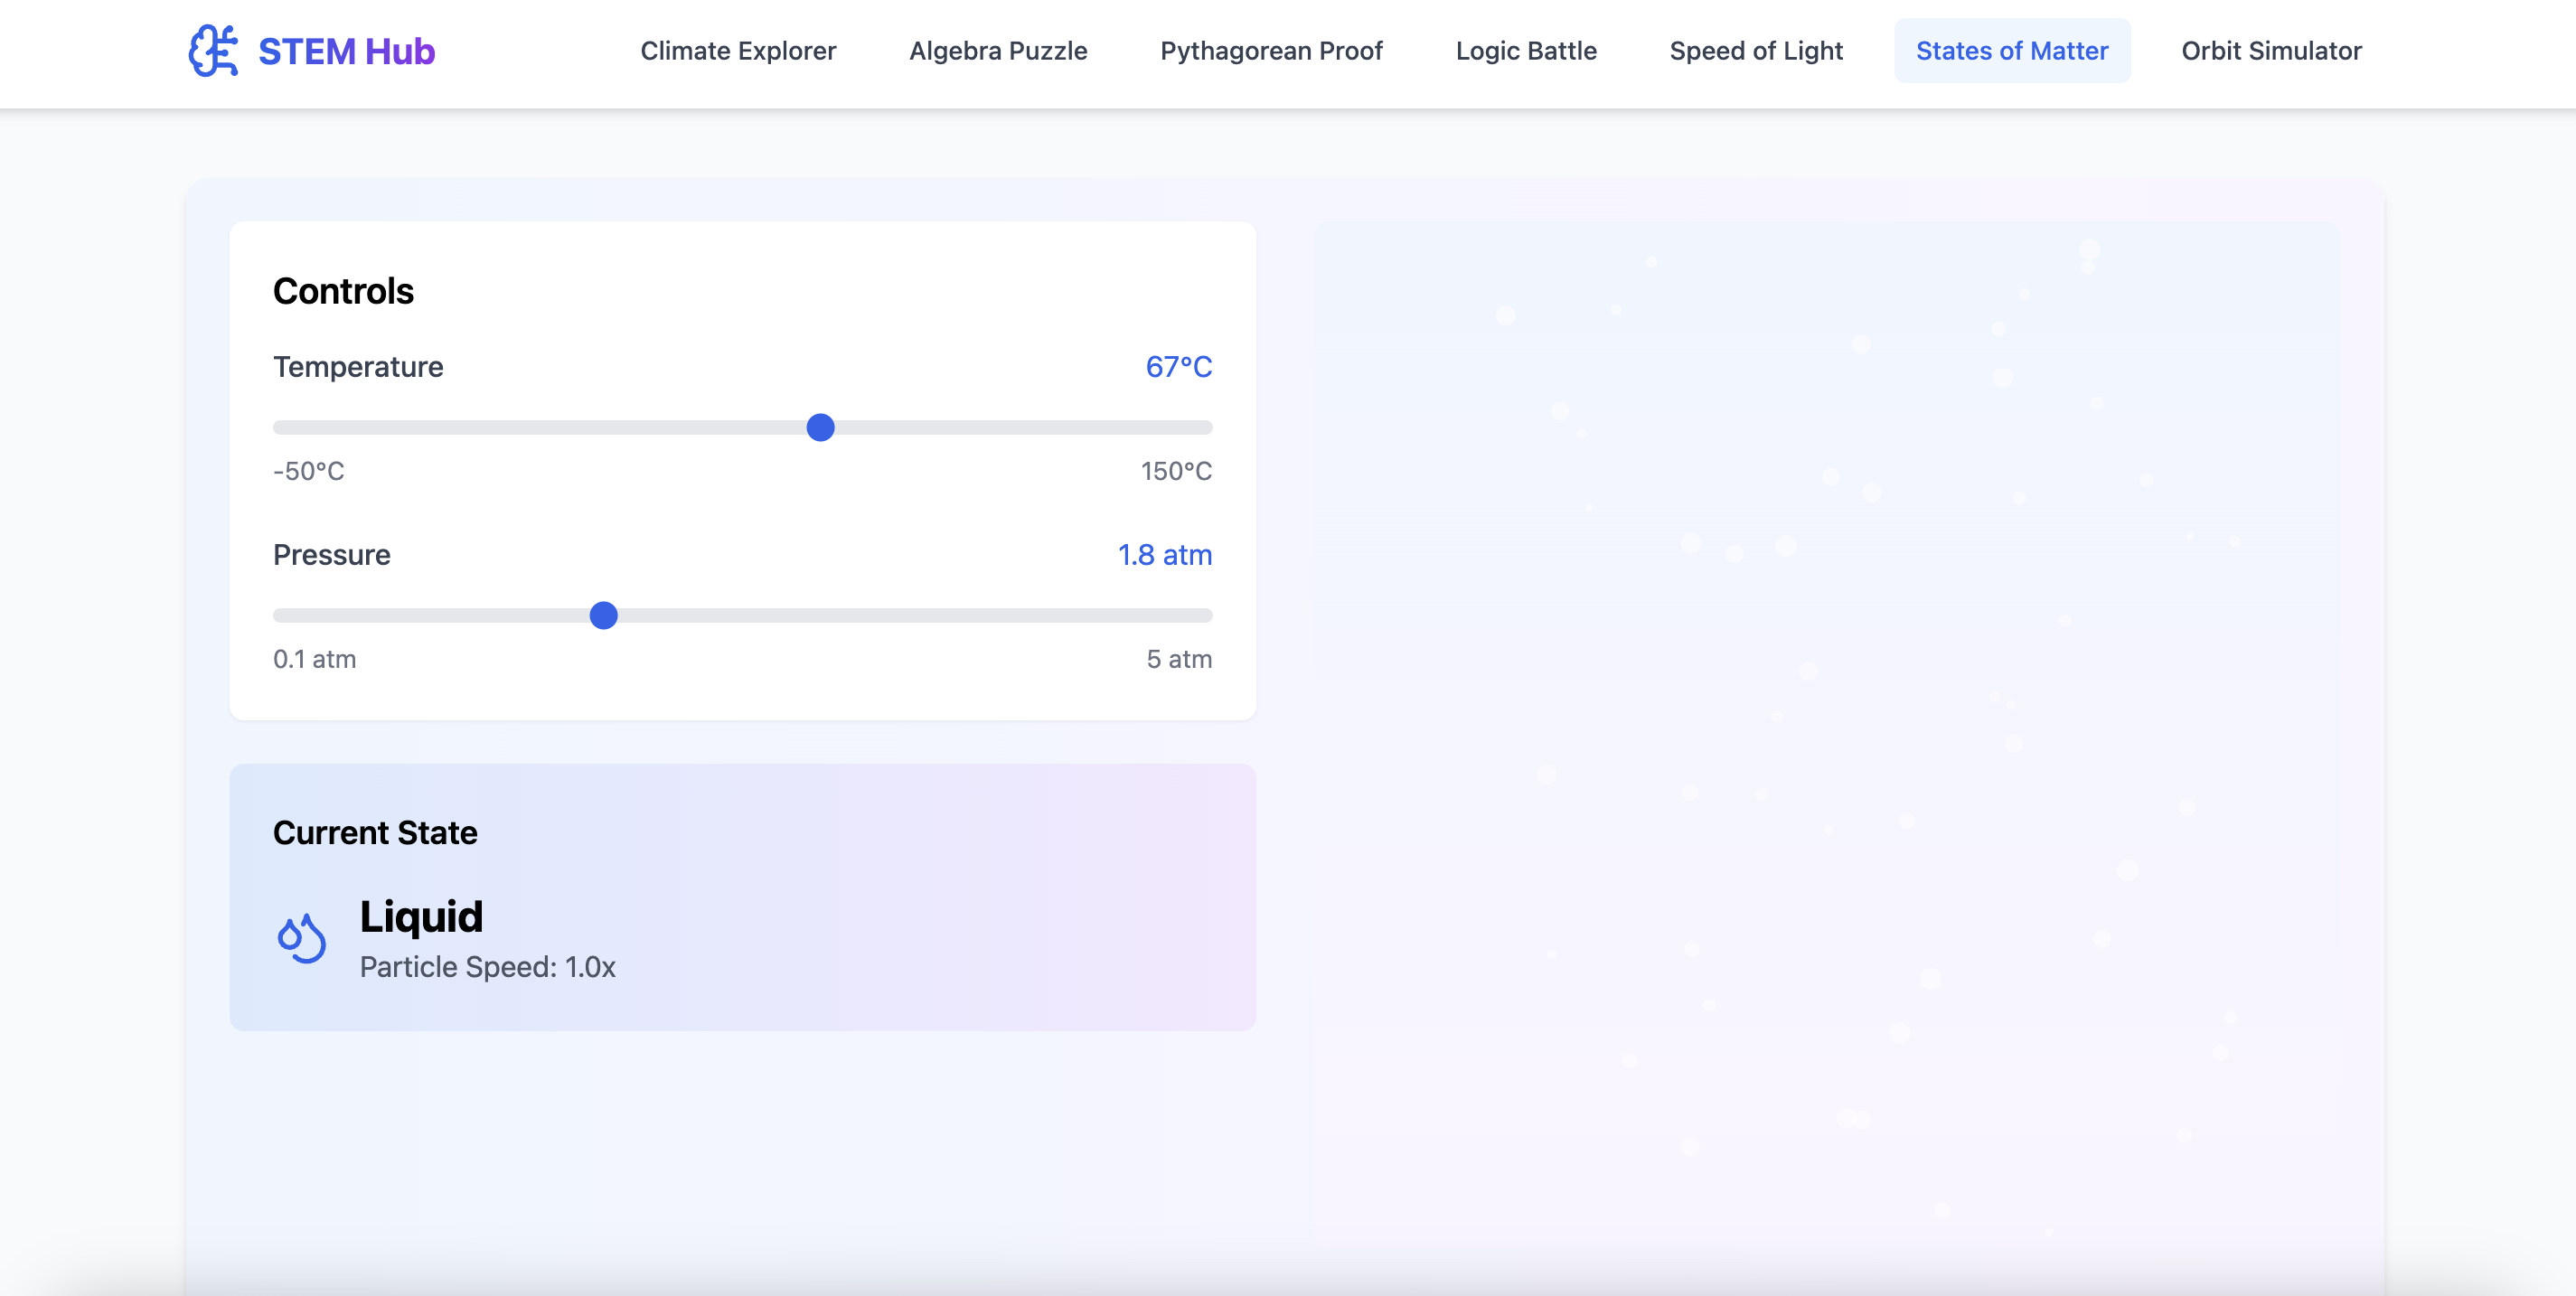
Task: Open the Pythagorean Proof tab
Action: pyautogui.click(x=1271, y=51)
